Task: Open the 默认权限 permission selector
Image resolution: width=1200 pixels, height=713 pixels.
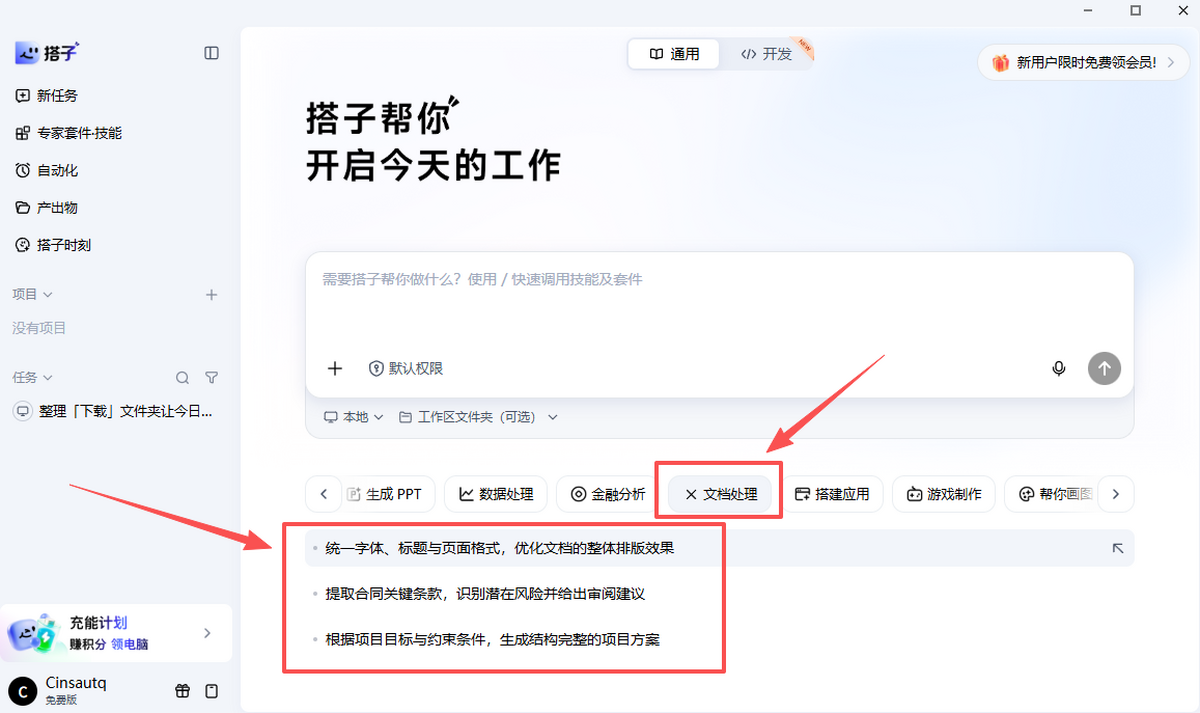Action: [405, 368]
